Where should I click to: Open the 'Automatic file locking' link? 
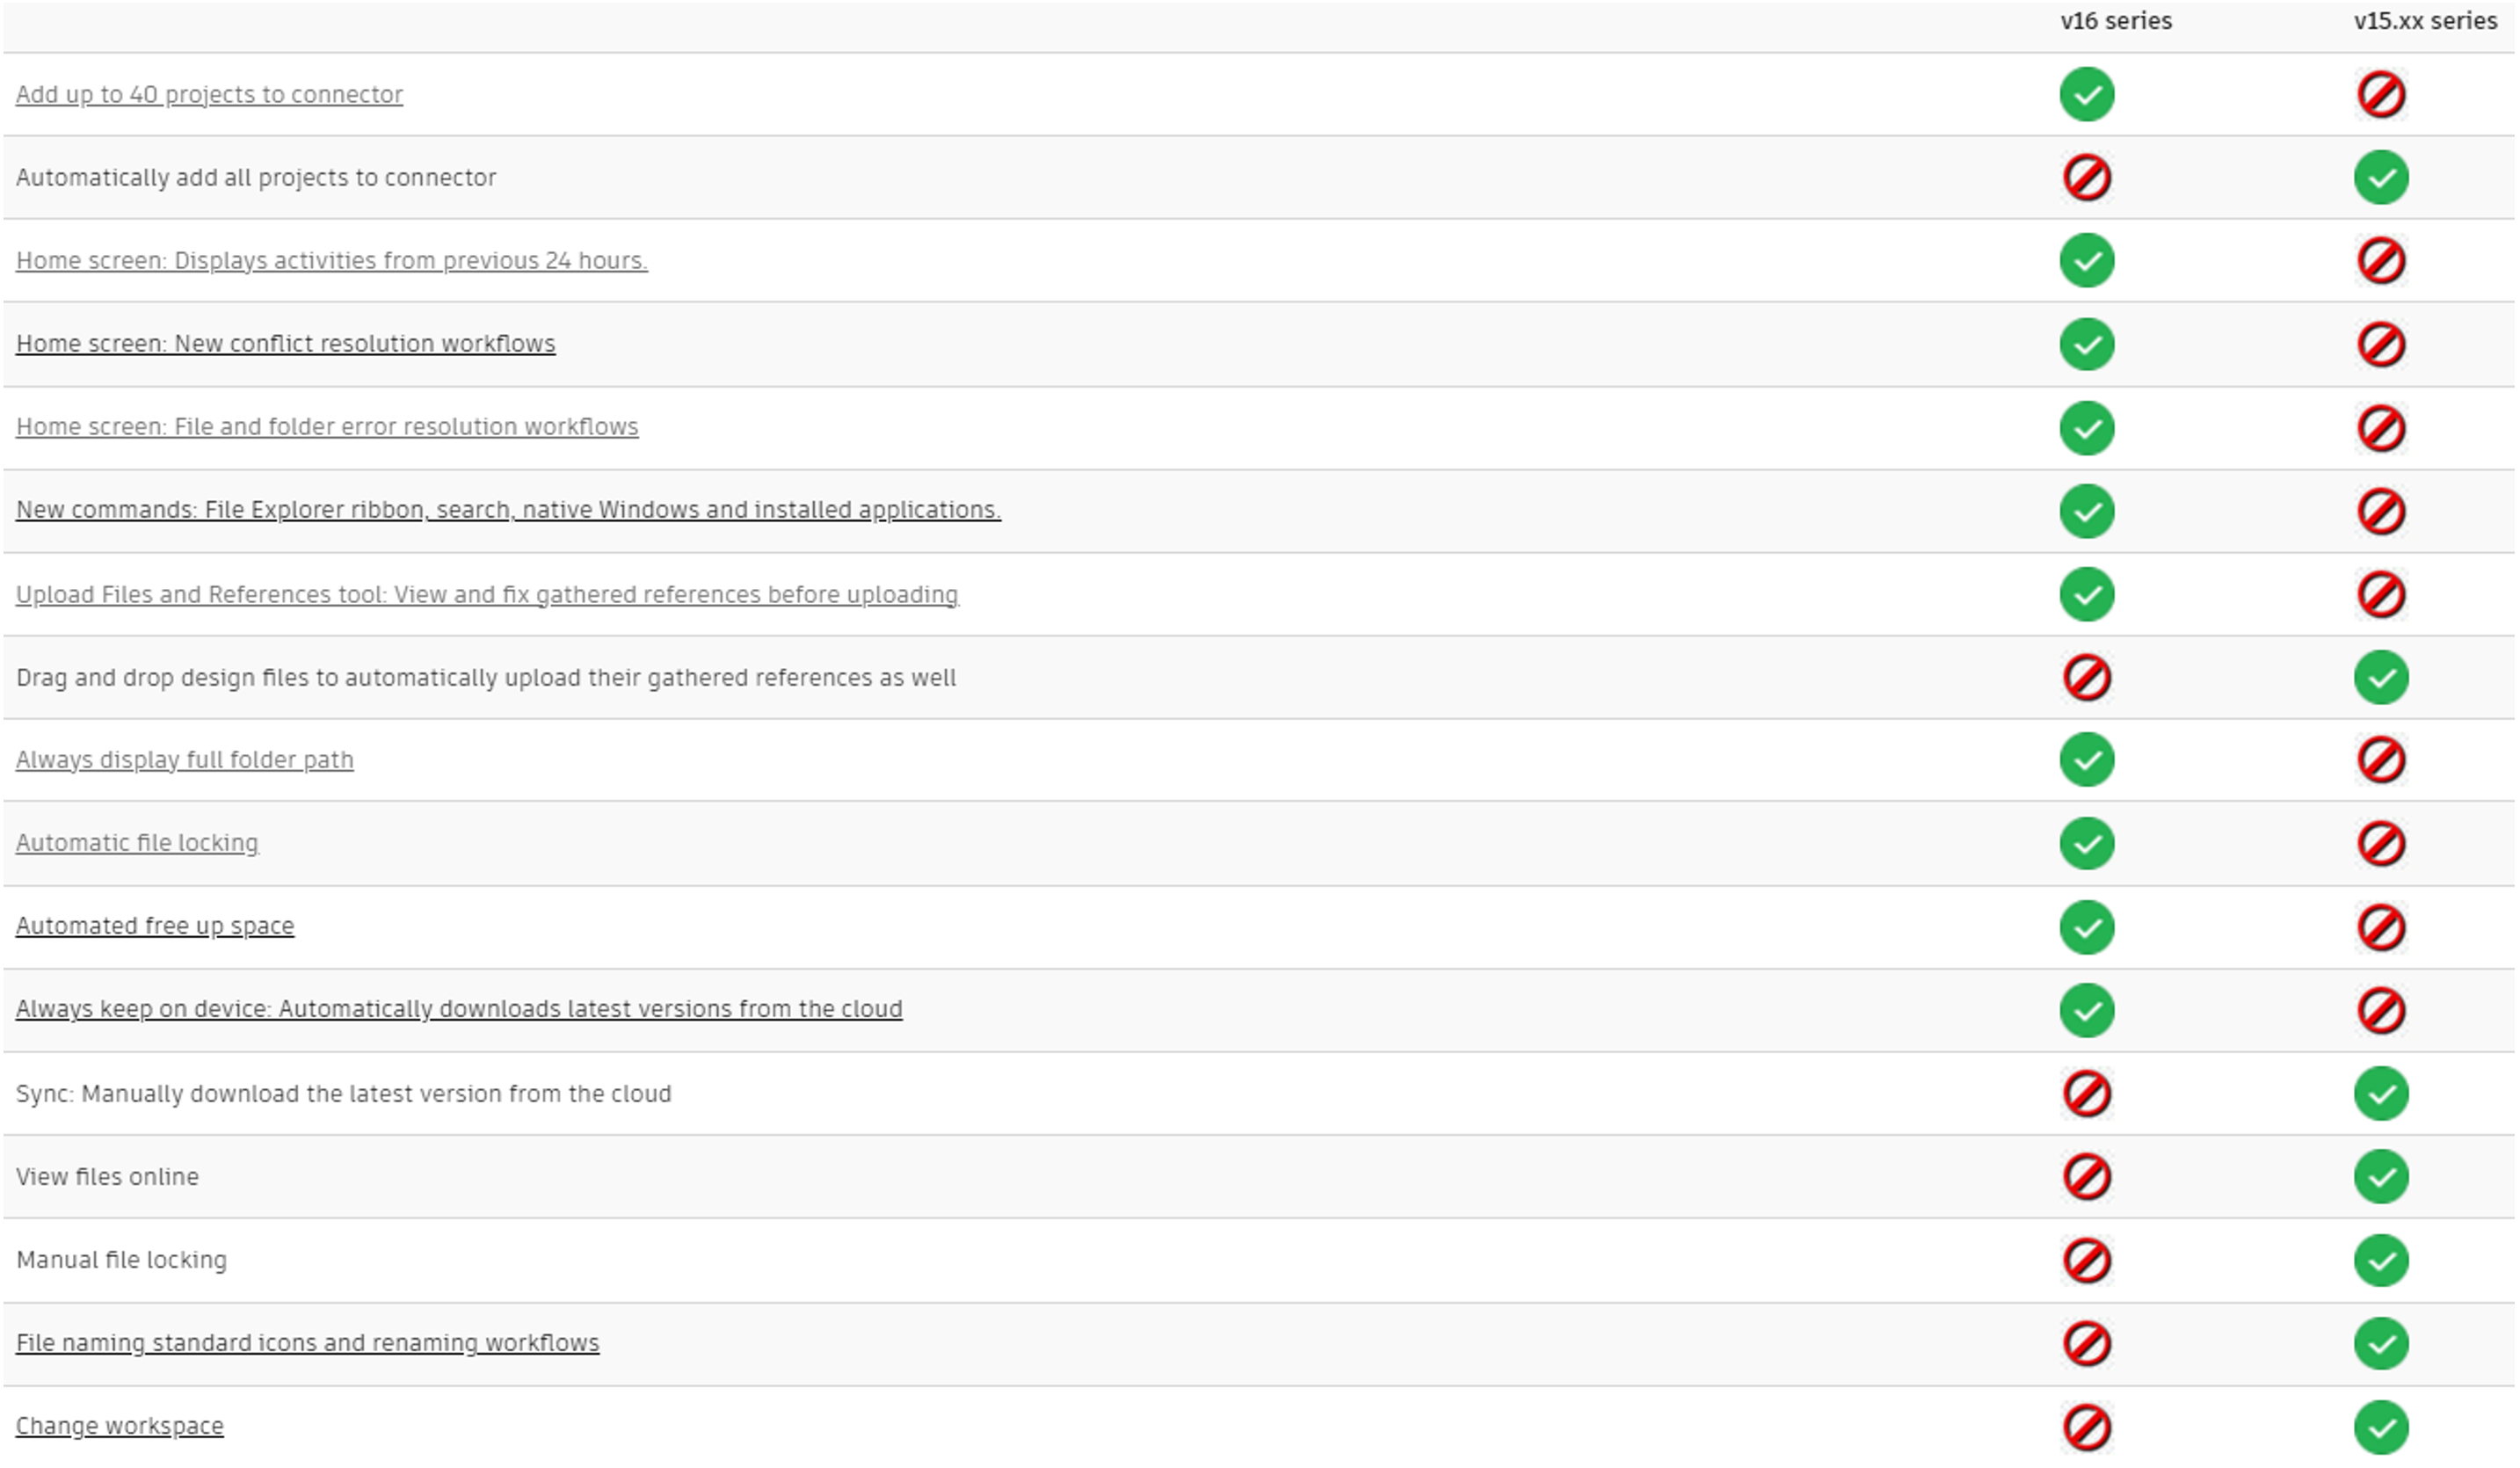tap(137, 842)
